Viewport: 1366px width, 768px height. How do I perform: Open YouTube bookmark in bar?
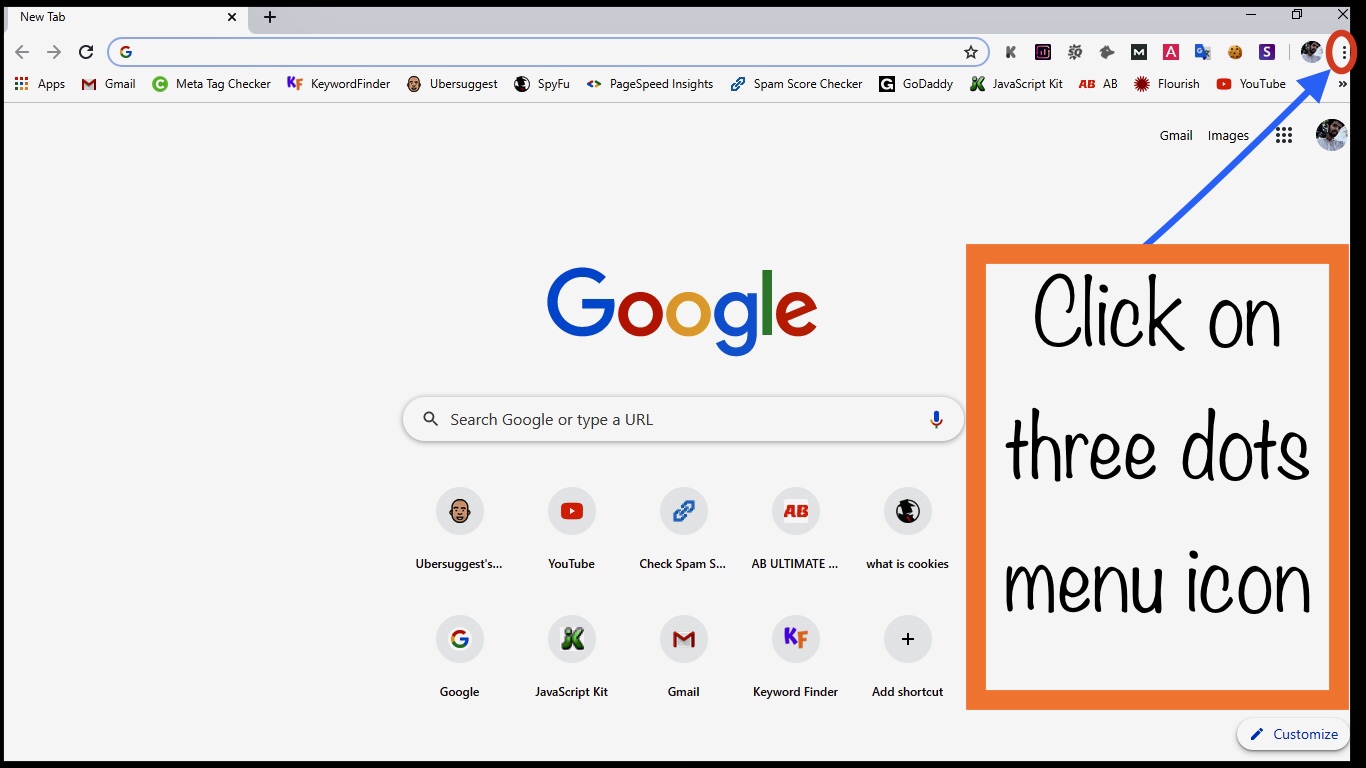pyautogui.click(x=1250, y=84)
